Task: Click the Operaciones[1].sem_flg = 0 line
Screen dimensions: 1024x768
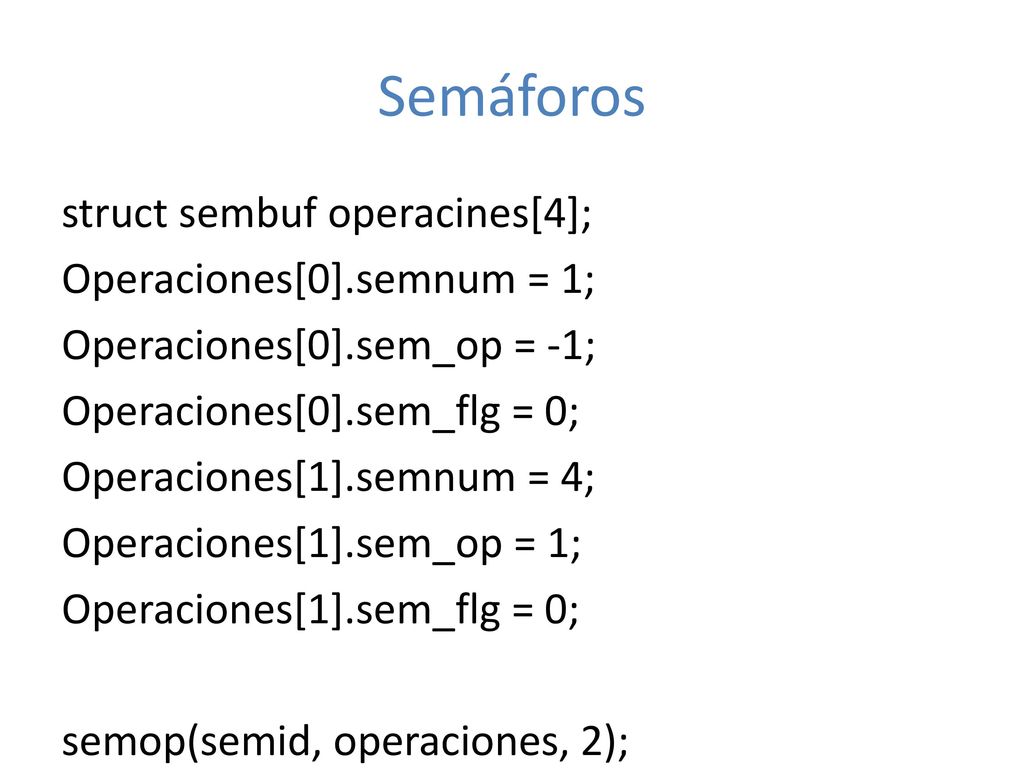Action: coord(321,609)
